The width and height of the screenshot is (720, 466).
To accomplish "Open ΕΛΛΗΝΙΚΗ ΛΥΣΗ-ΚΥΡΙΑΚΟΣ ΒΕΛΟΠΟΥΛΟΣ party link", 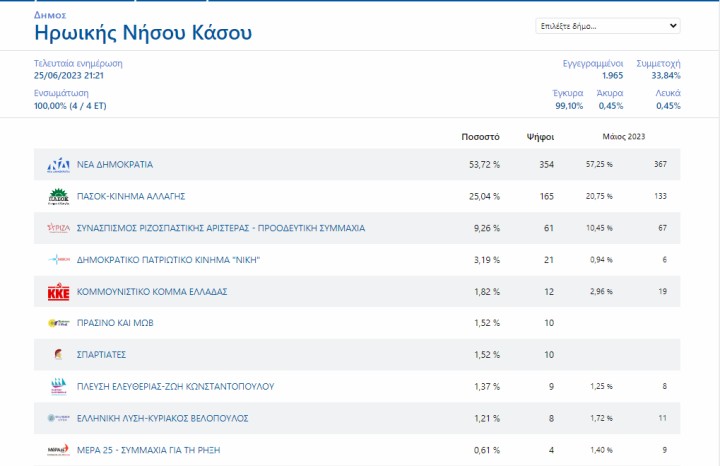I will [x=162, y=418].
